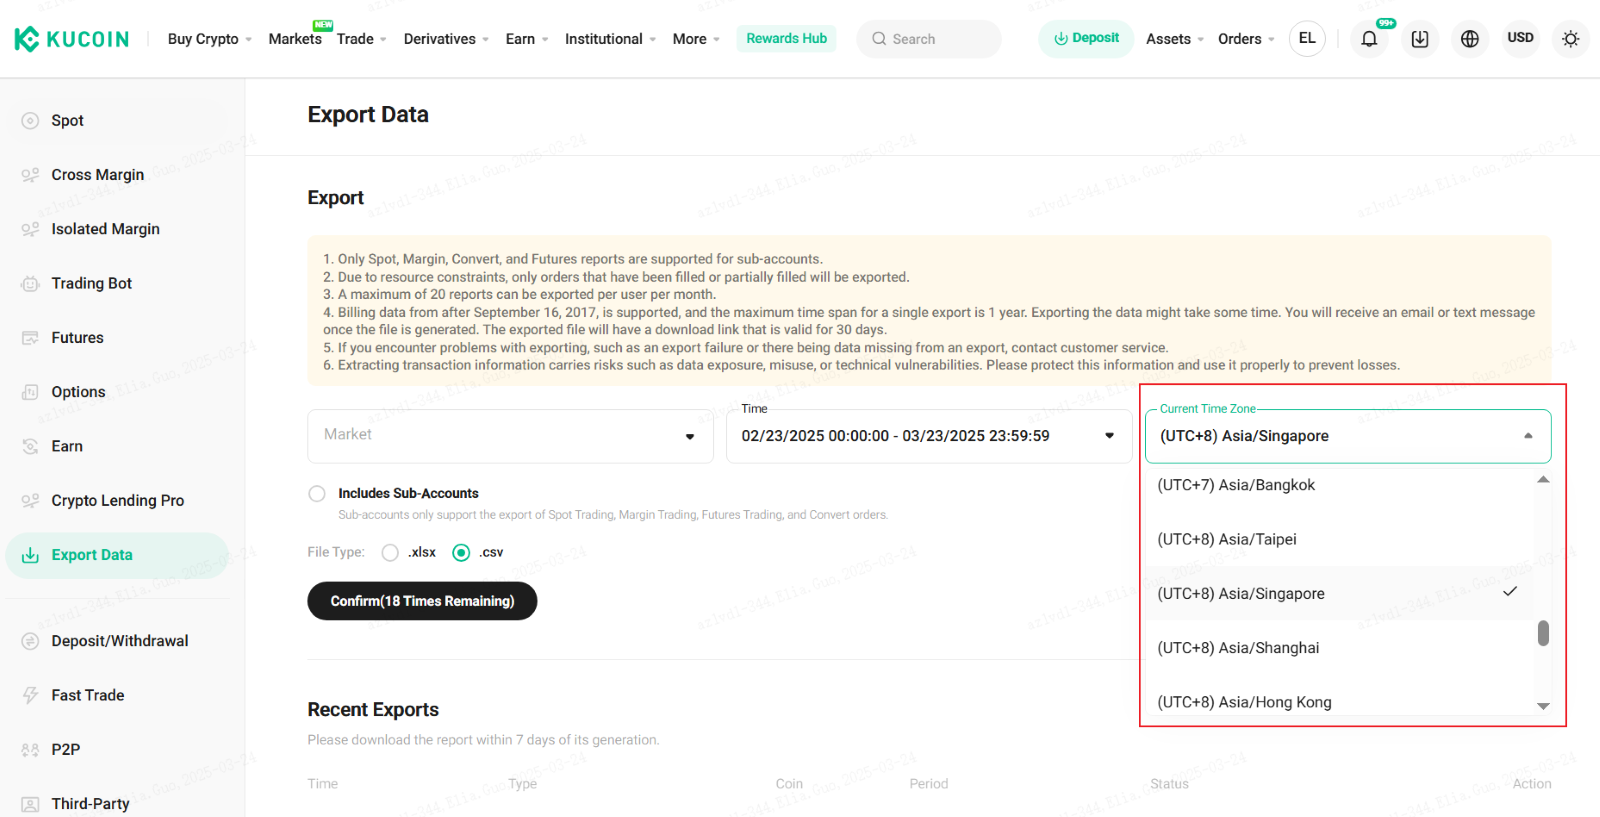The width and height of the screenshot is (1600, 817).
Task: Click scroll-down arrow in time zone list
Action: click(1543, 706)
